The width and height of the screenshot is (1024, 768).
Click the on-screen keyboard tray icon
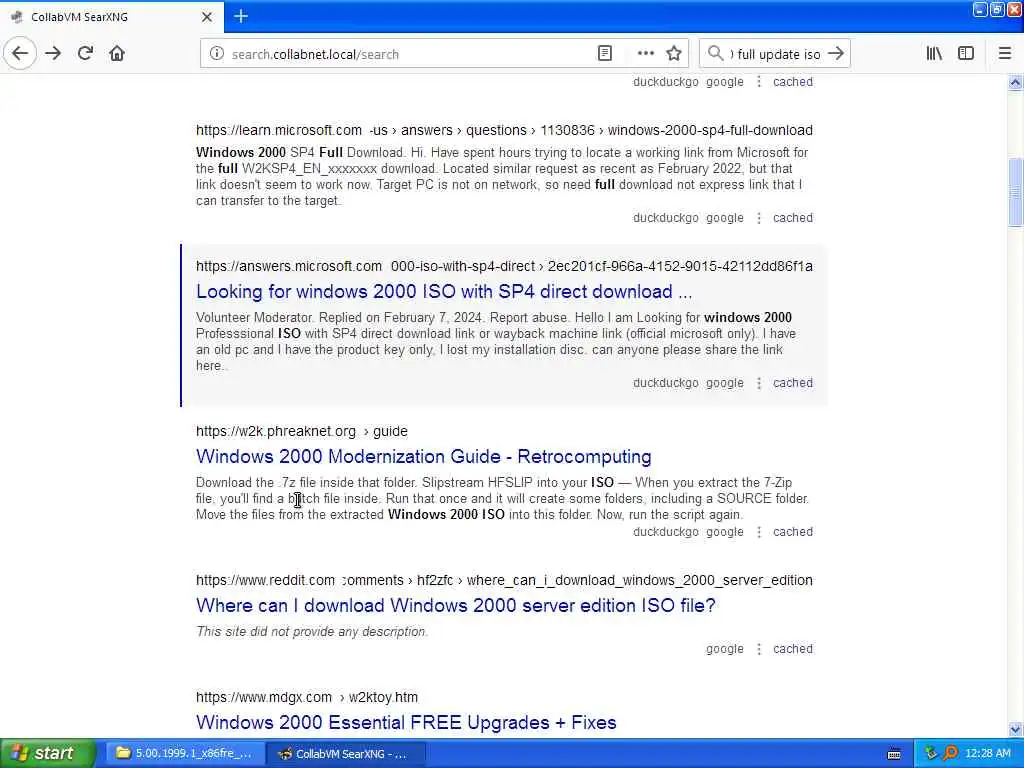tap(894, 754)
